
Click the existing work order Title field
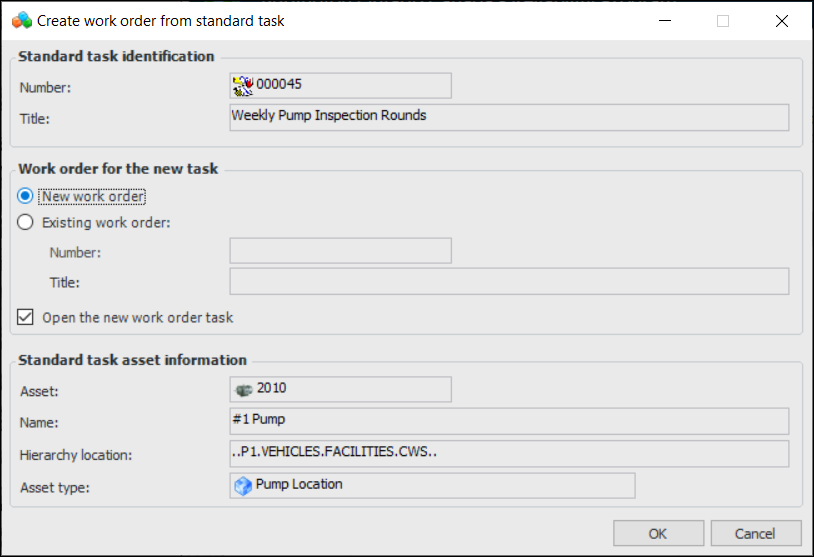[x=509, y=282]
